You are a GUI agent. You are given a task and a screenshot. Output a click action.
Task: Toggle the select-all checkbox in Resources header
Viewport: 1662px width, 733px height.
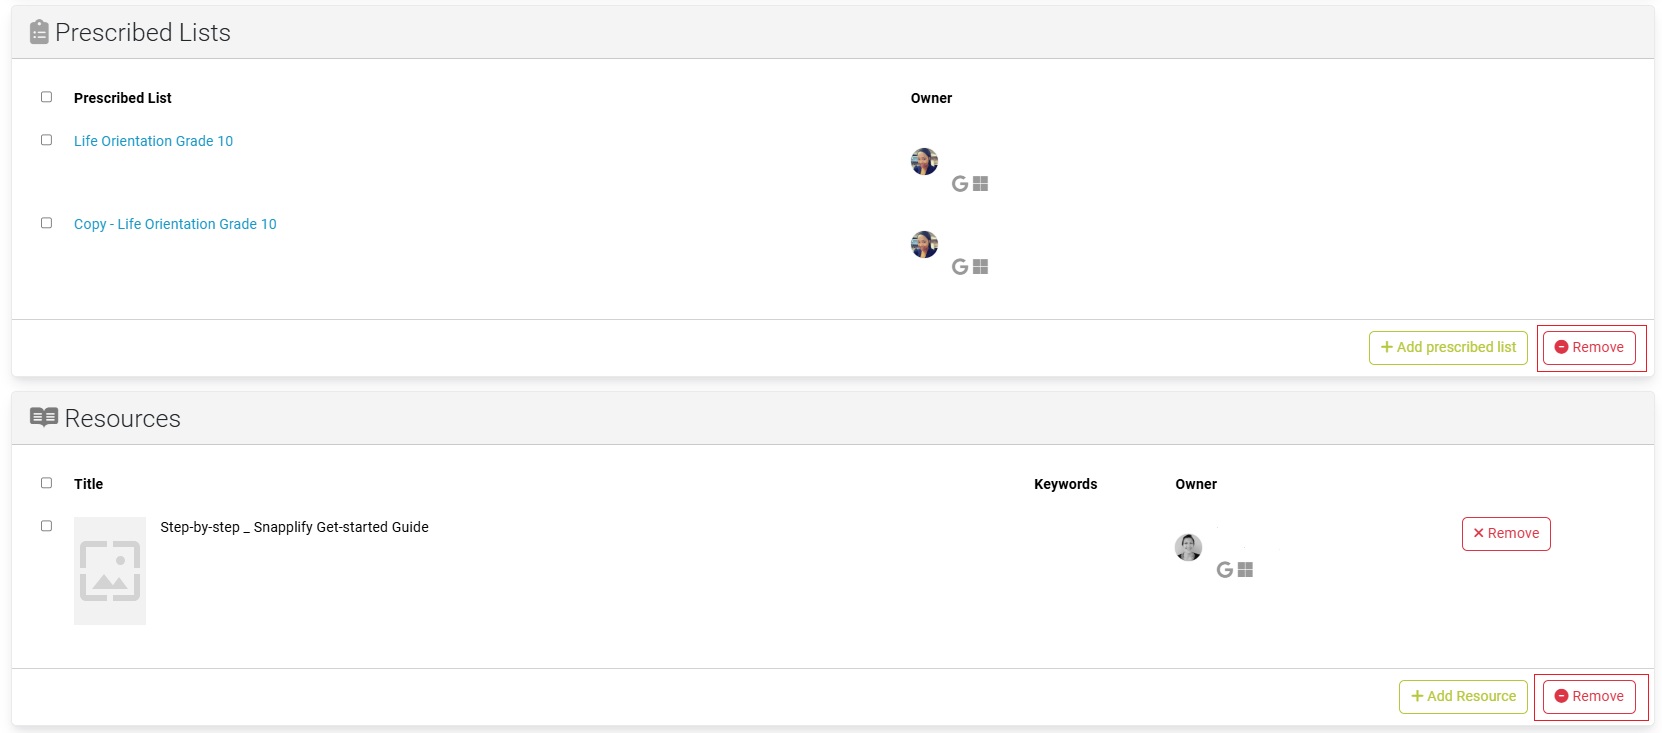(x=46, y=482)
